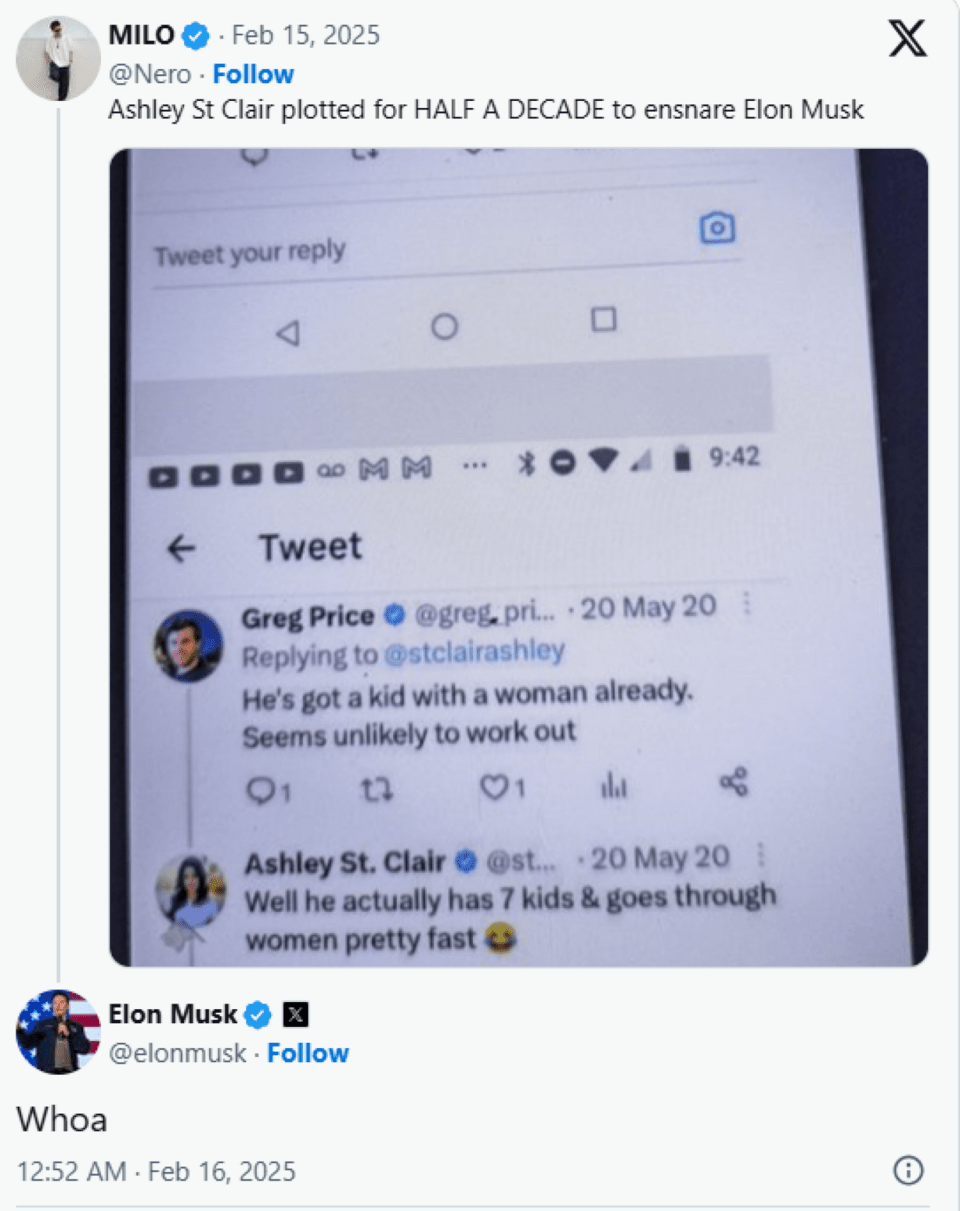Click MILO's verified checkmark badge
Screen dimensions: 960x1211
pos(196,37)
